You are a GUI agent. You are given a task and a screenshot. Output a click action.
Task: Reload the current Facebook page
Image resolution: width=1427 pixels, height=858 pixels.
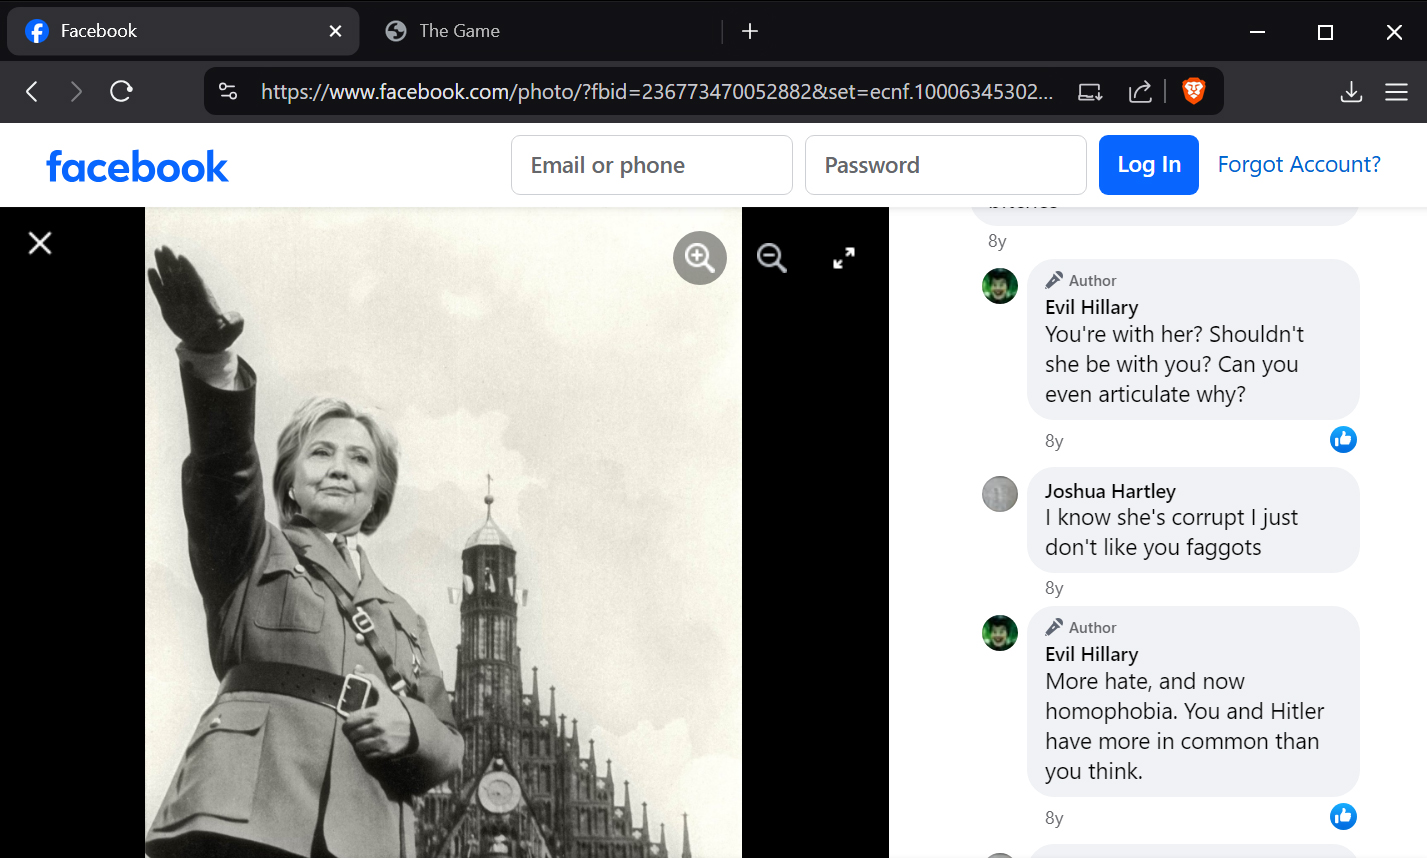(121, 92)
